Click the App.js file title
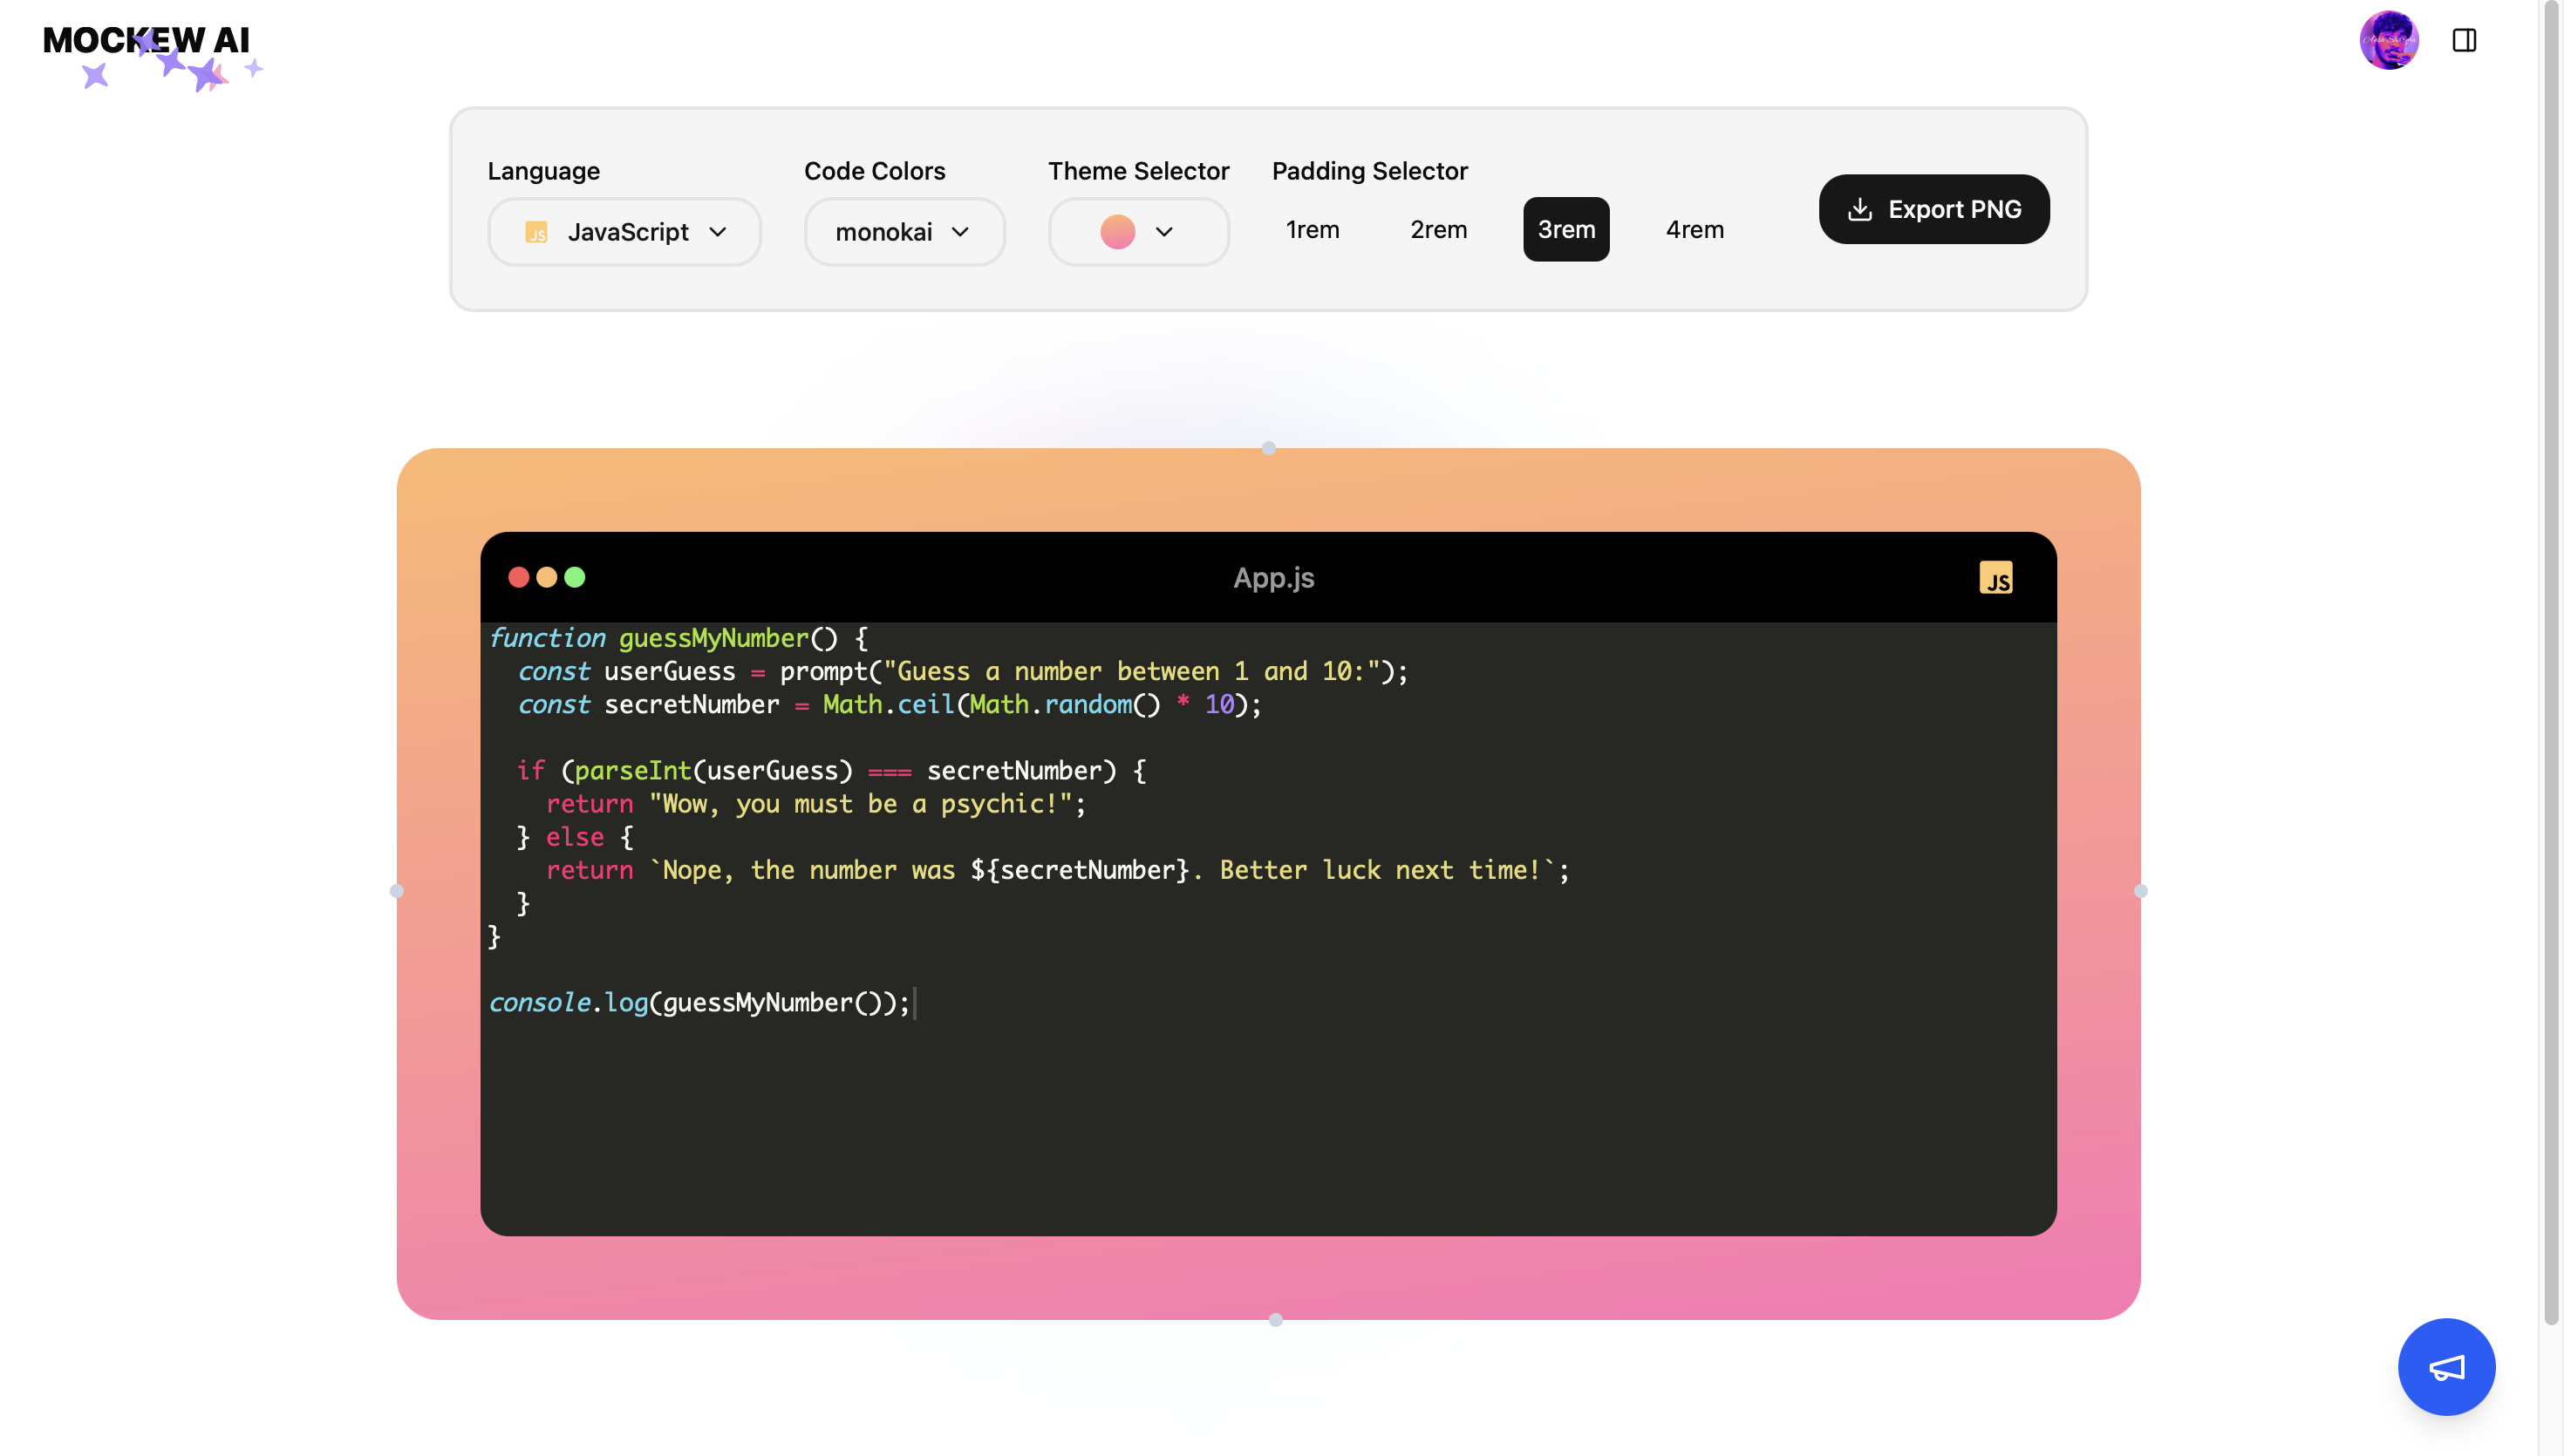Screen dimensions: 2564x1456 (1272, 578)
